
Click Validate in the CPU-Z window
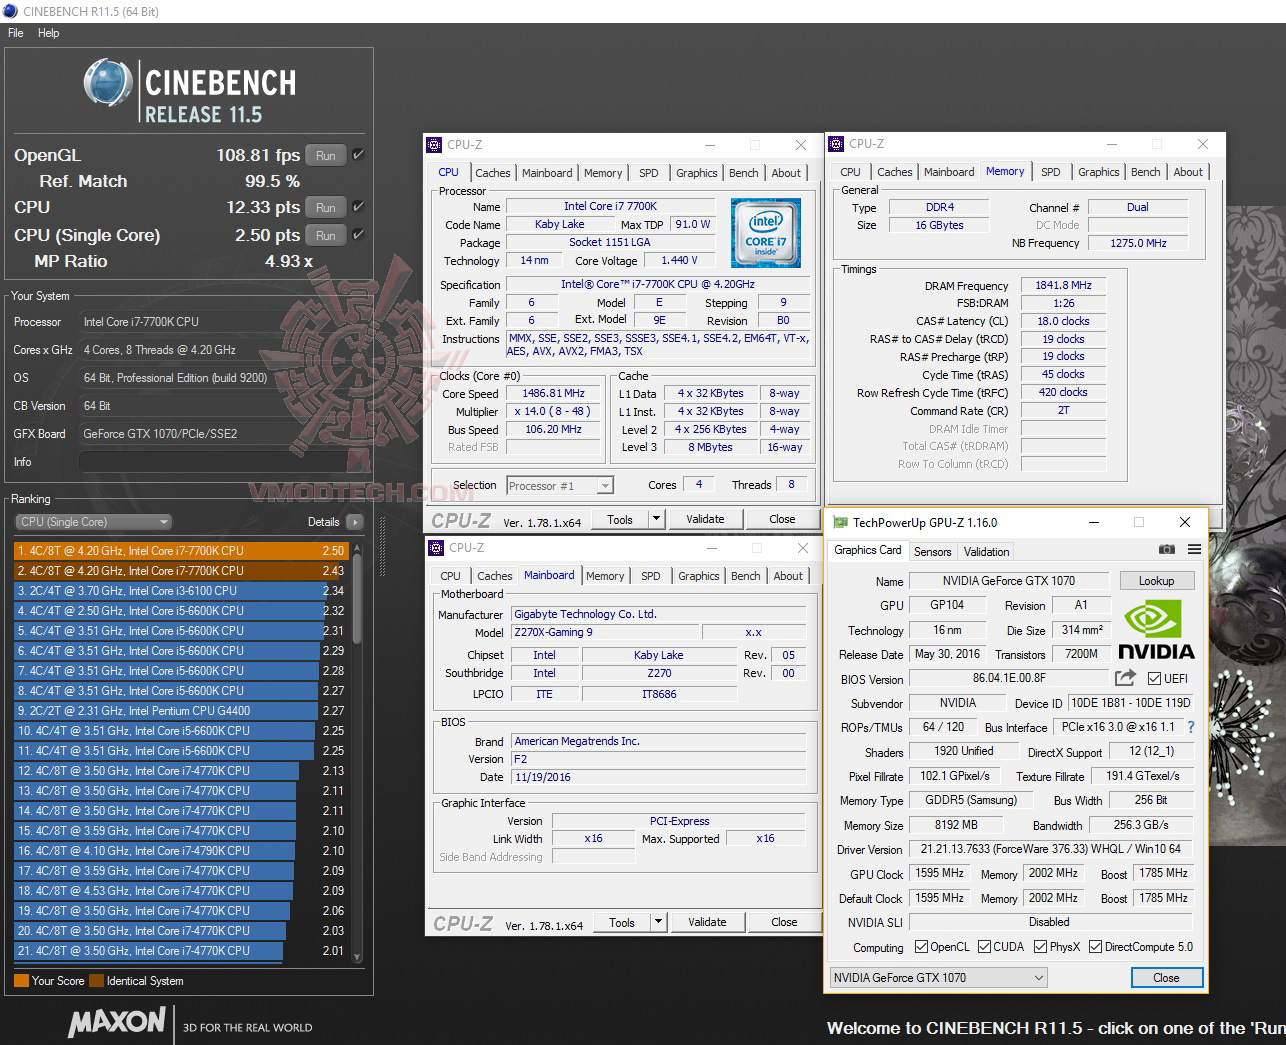(x=706, y=518)
